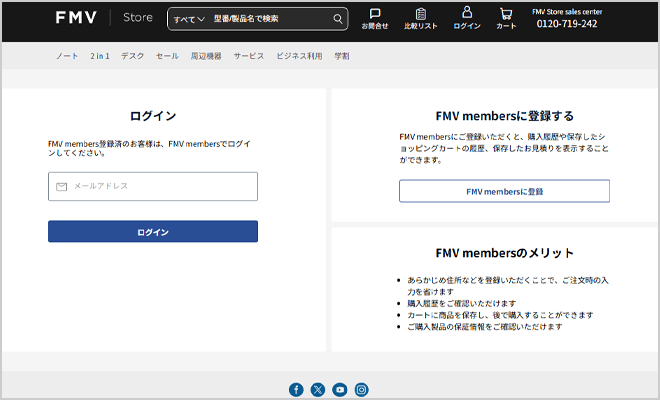The image size is (660, 400).
Task: Open the デスク menu
Action: point(133,56)
